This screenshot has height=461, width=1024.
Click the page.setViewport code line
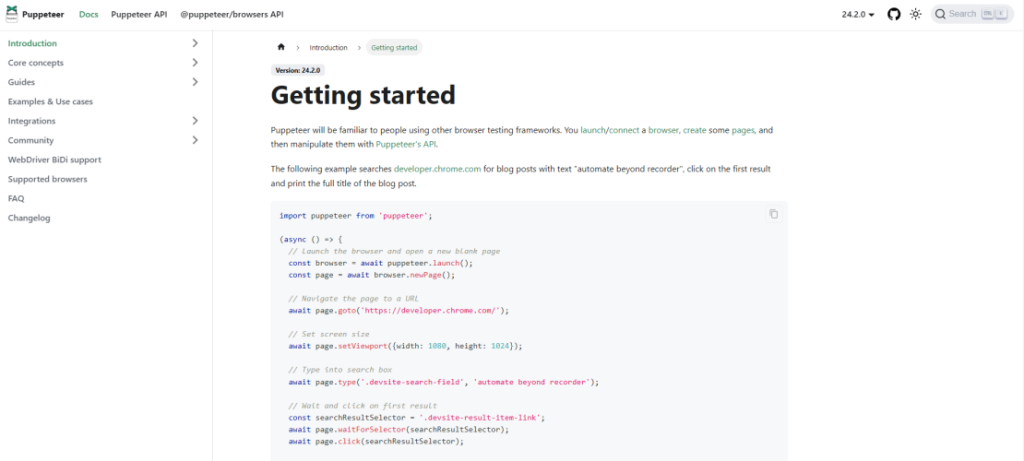(406, 346)
